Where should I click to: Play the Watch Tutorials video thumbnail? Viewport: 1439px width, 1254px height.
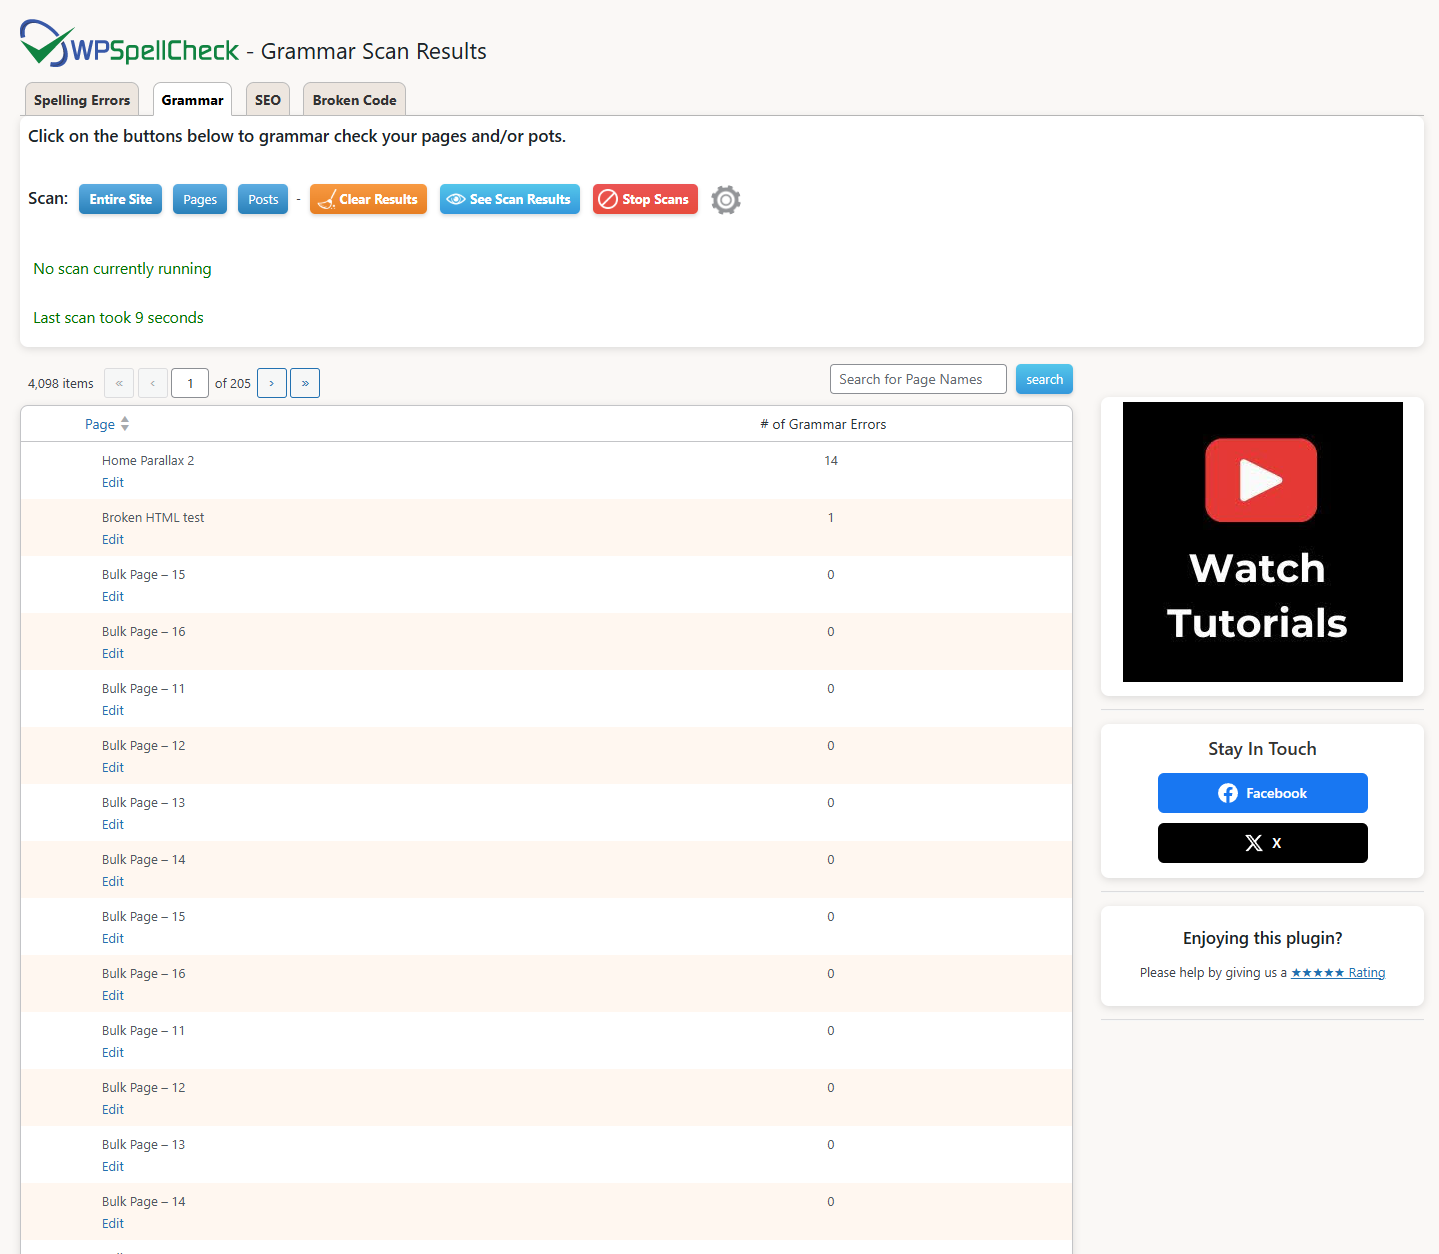[1262, 542]
